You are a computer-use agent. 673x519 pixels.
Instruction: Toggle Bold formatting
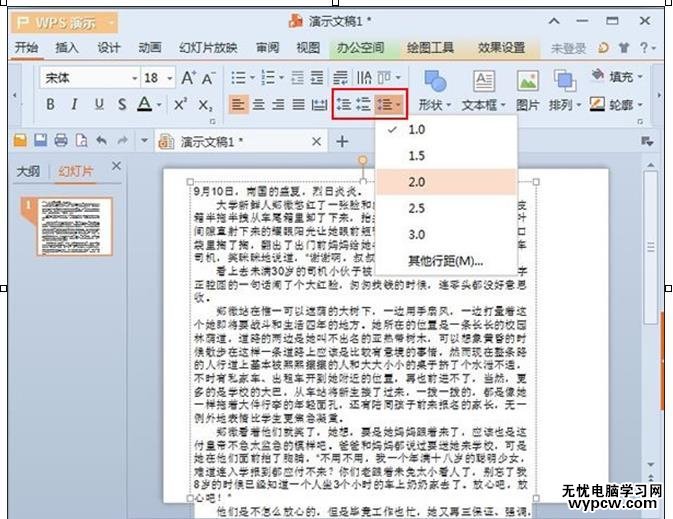point(51,104)
